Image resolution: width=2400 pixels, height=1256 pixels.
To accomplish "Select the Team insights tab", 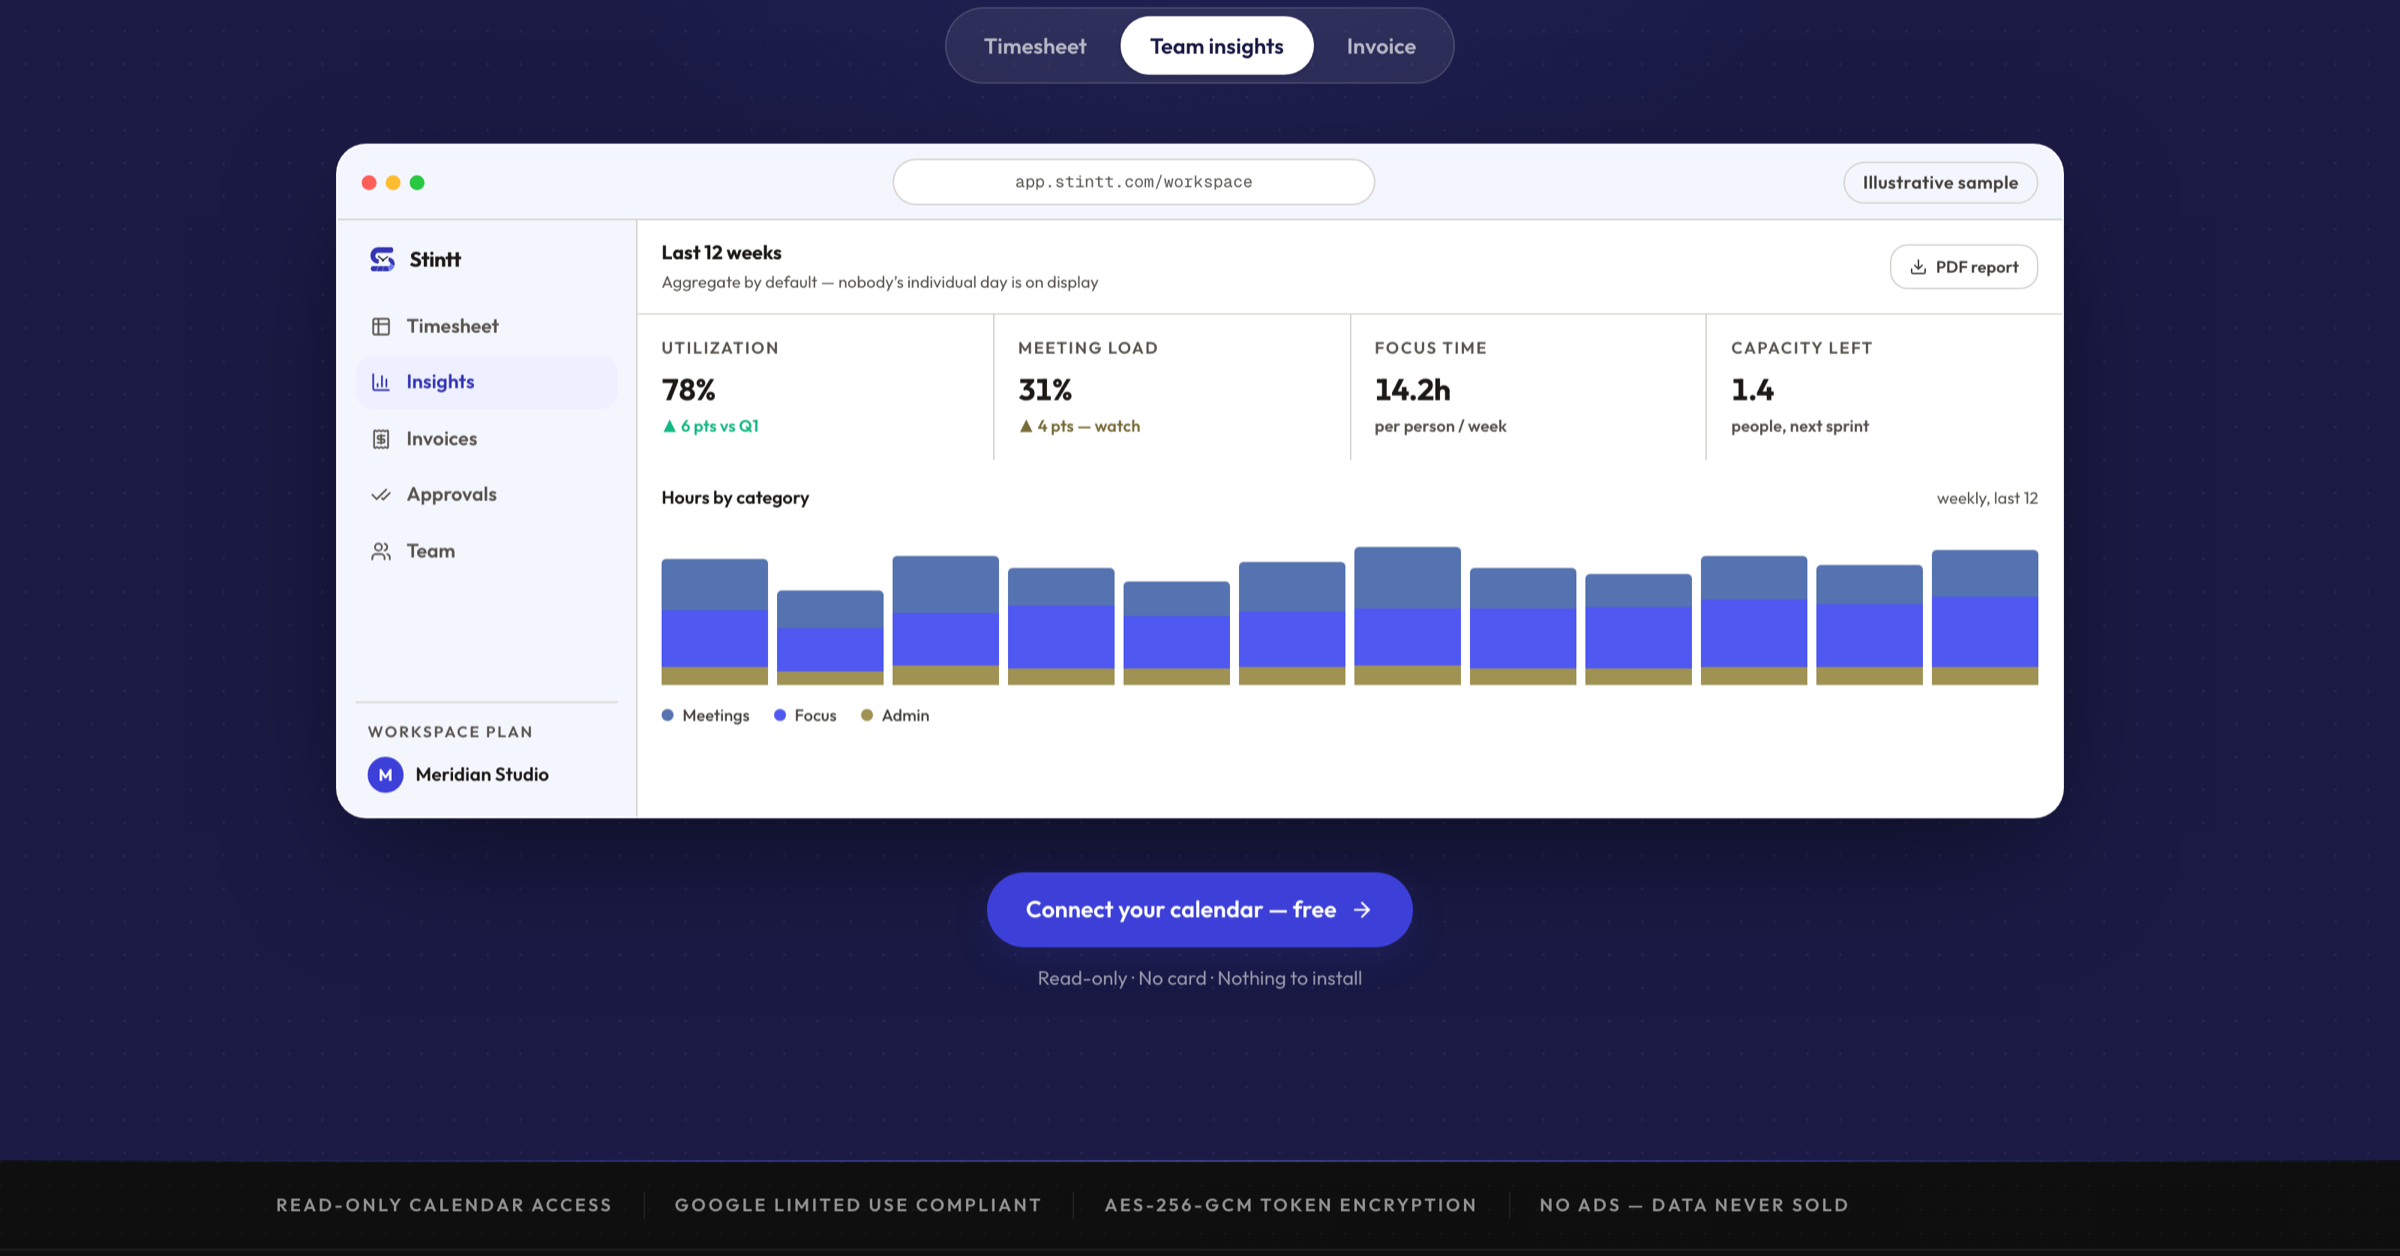I will tap(1217, 46).
